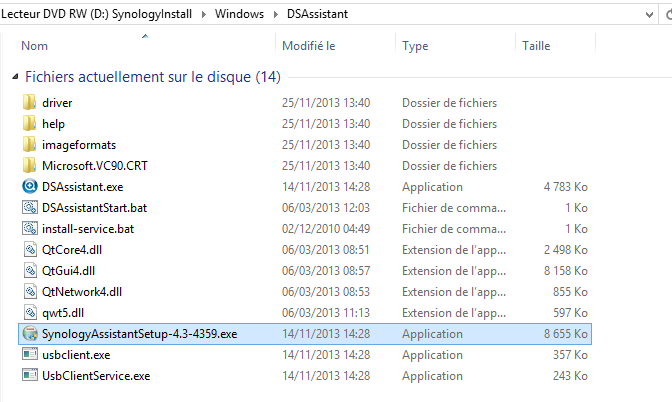Sort files by the Modifié le column

(x=309, y=45)
